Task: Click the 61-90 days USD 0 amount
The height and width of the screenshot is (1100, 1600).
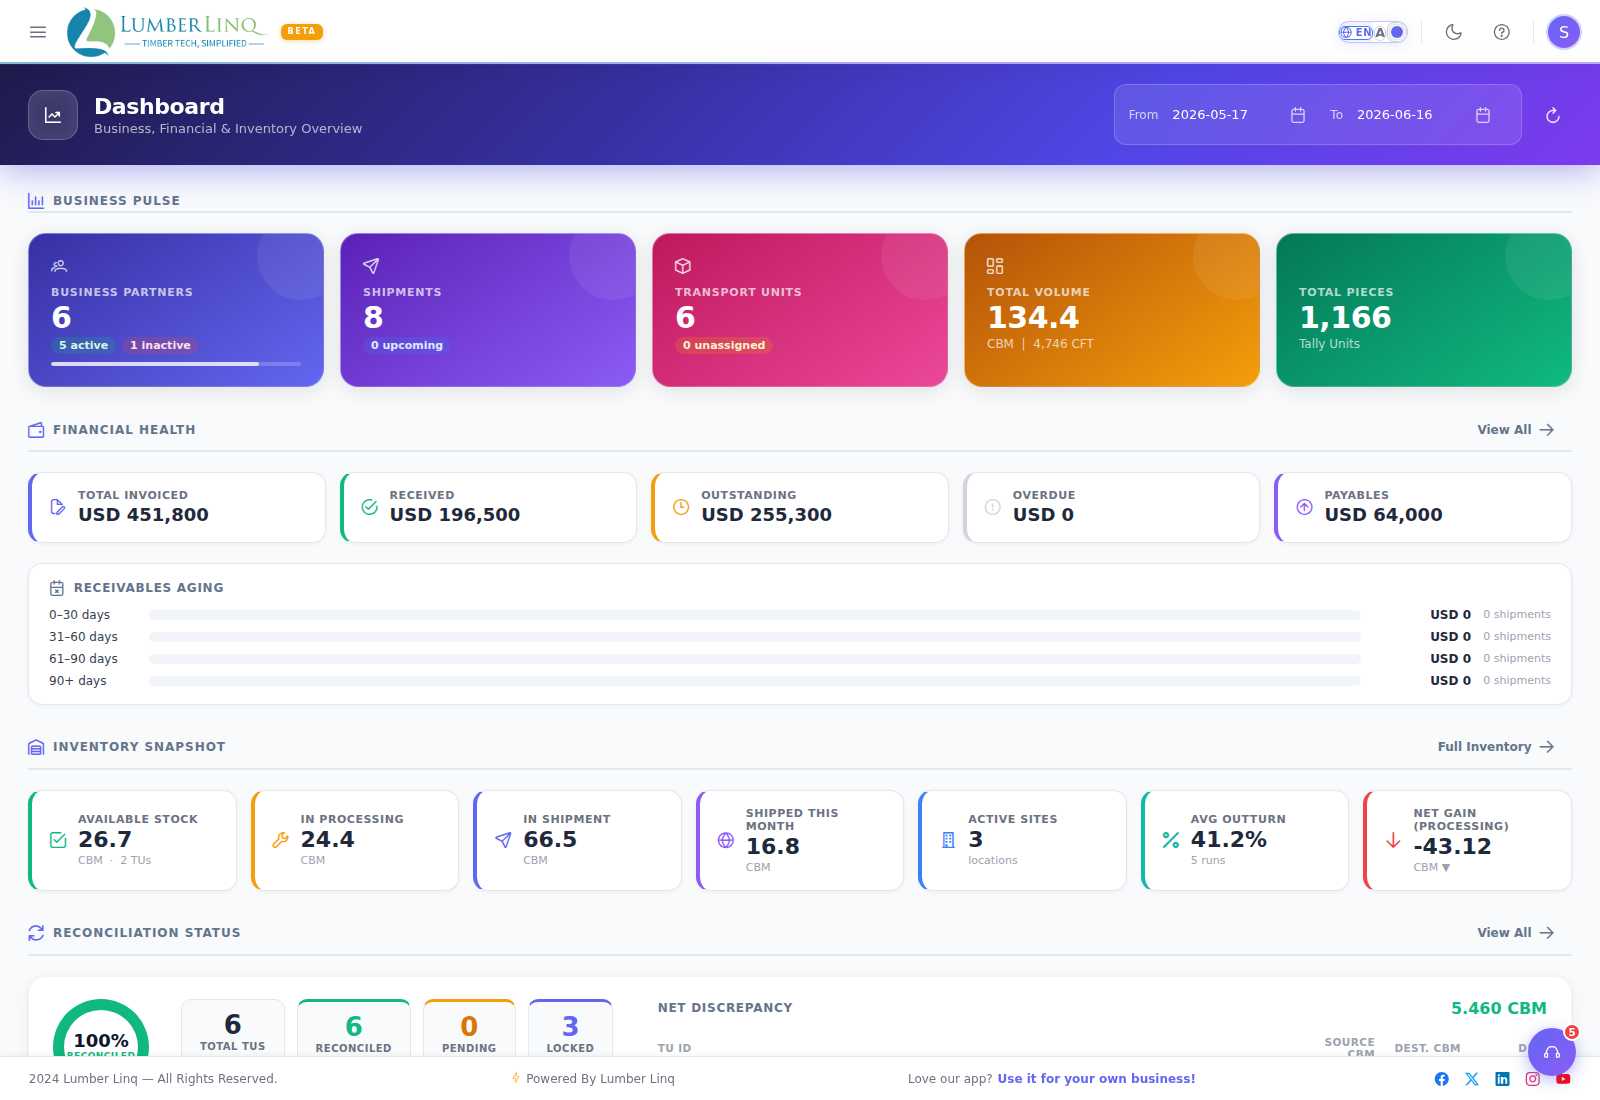Action: [1450, 659]
